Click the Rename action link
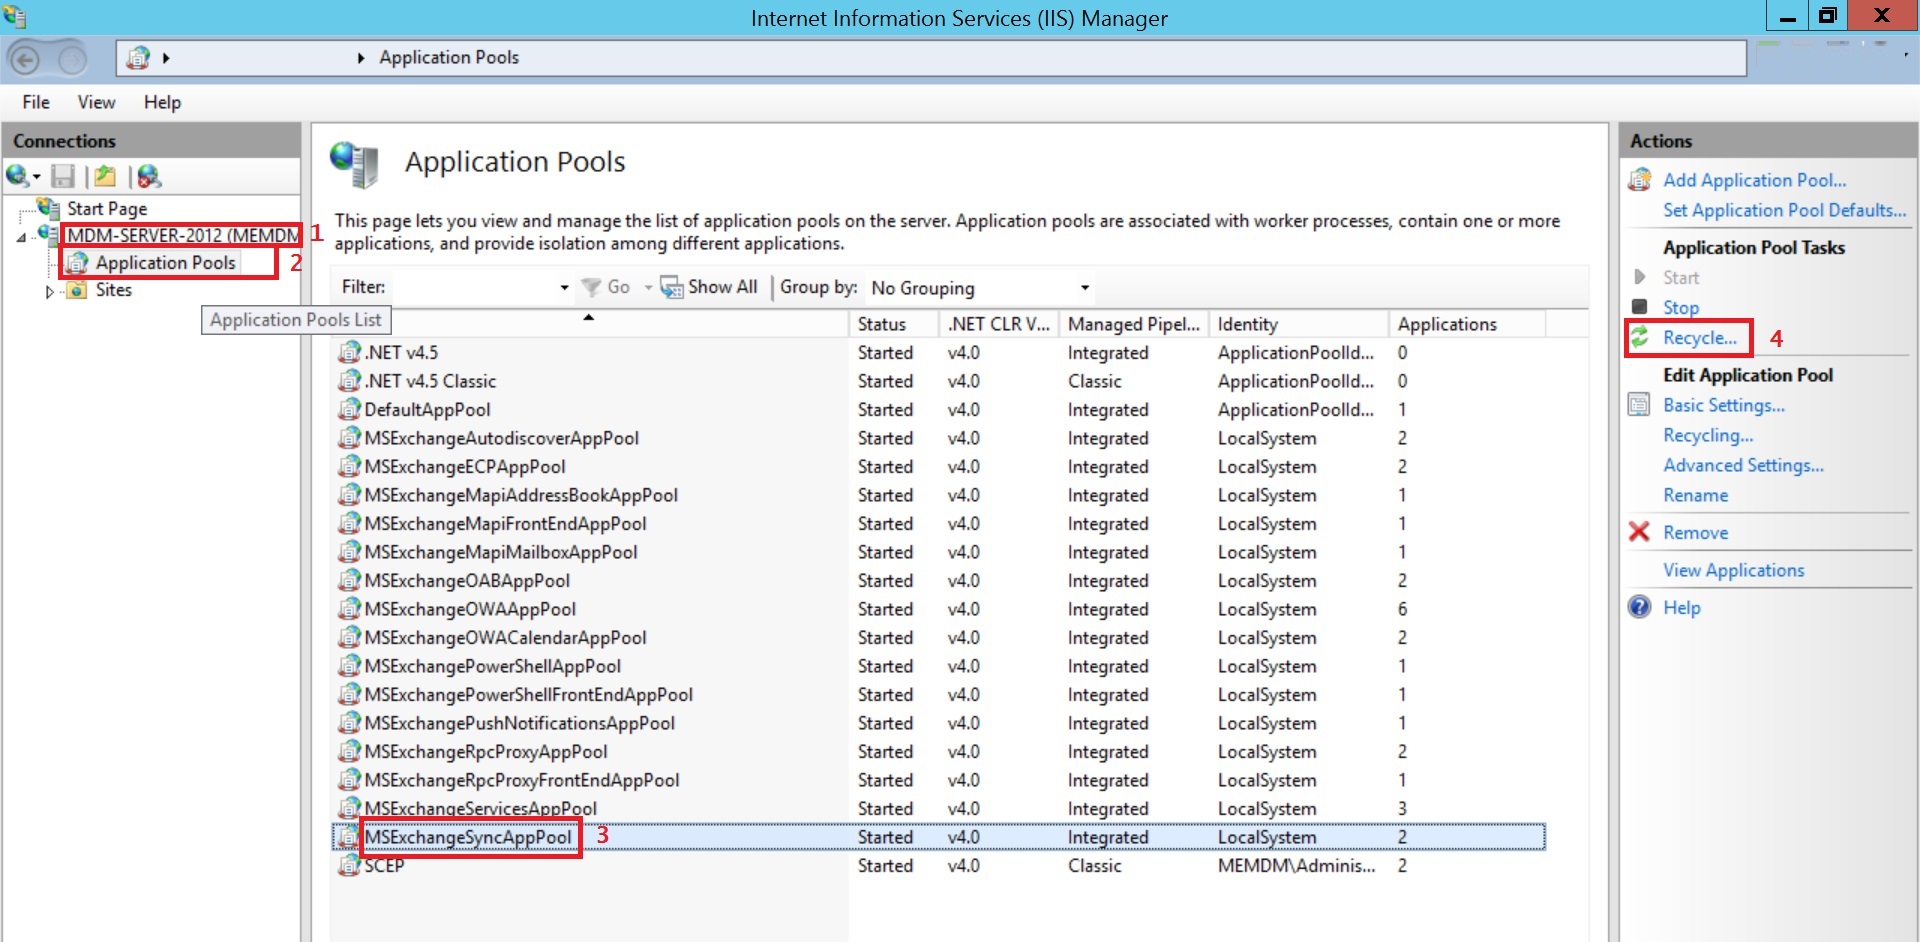Screen dimensions: 1920x942 1695,495
